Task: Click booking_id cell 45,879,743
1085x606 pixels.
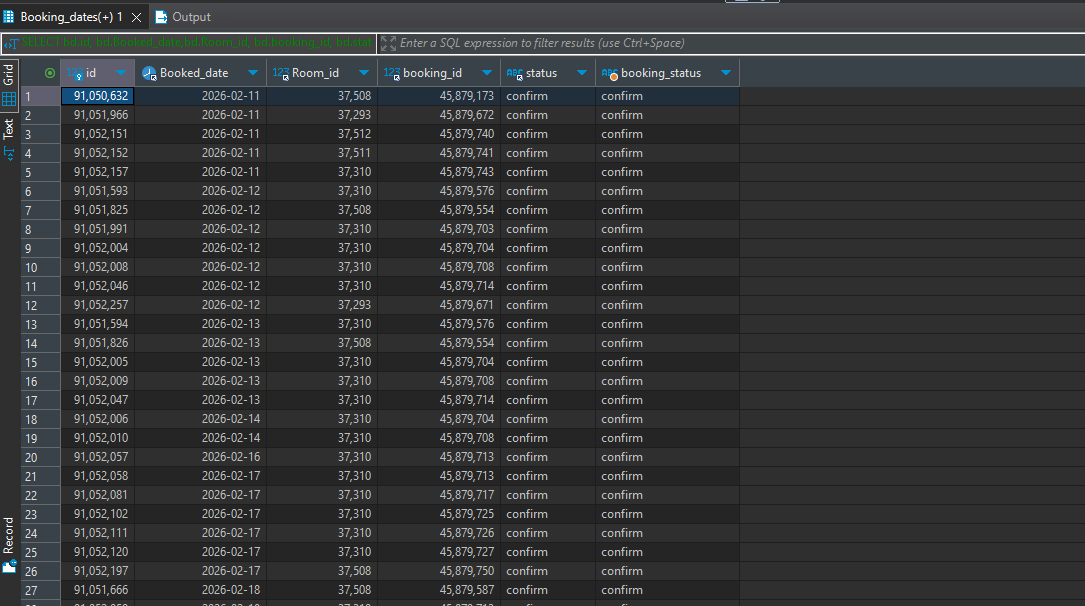Action: point(439,172)
